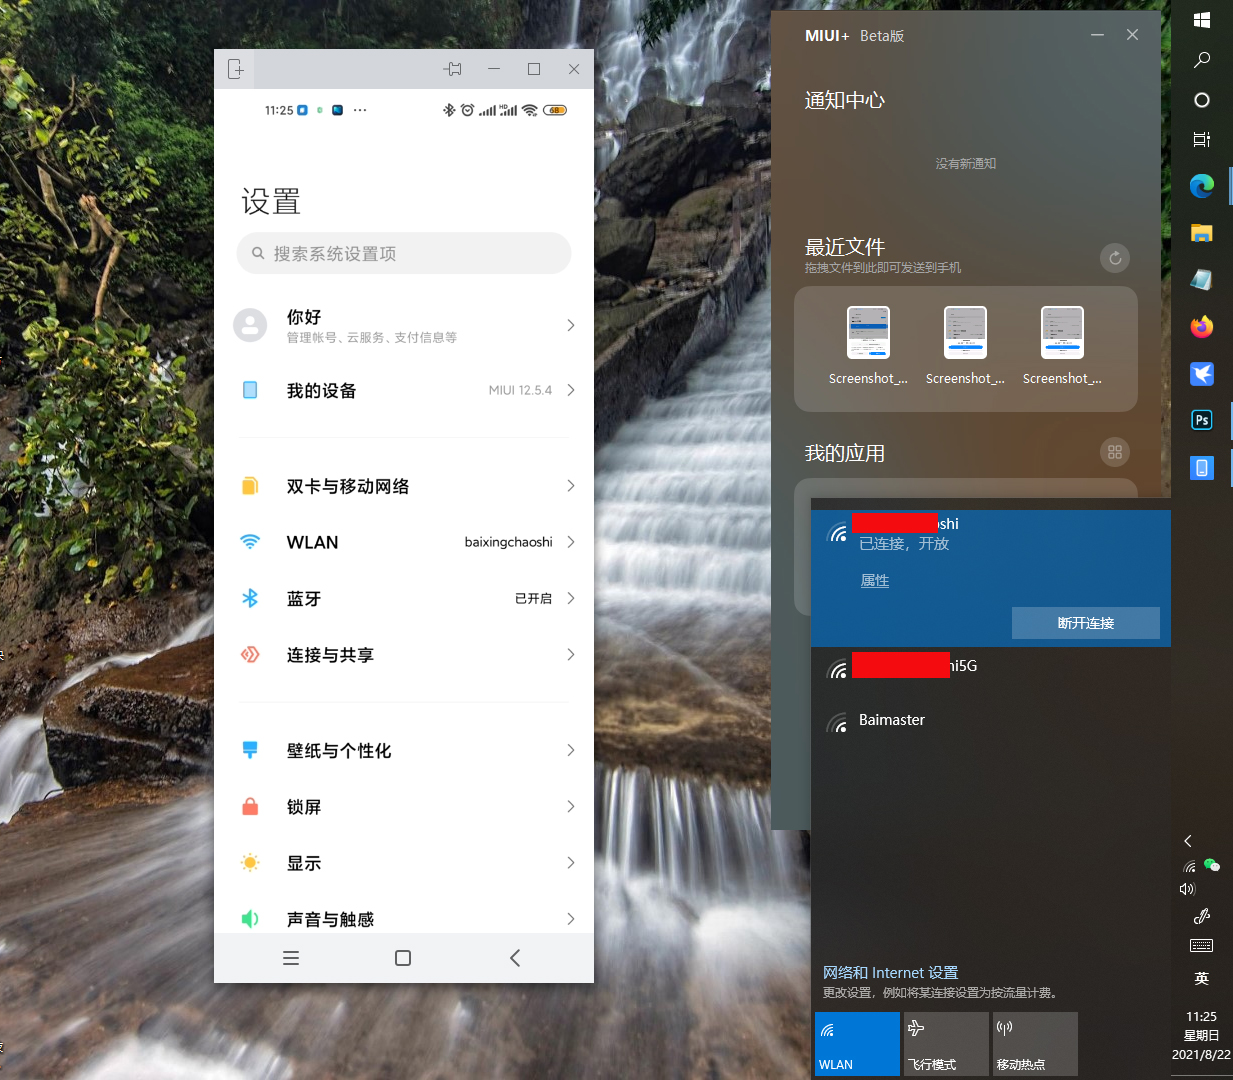Turn on the 移动热点 mobile hotspot tile
Viewport: 1233px width, 1080px height.
tap(1035, 1043)
